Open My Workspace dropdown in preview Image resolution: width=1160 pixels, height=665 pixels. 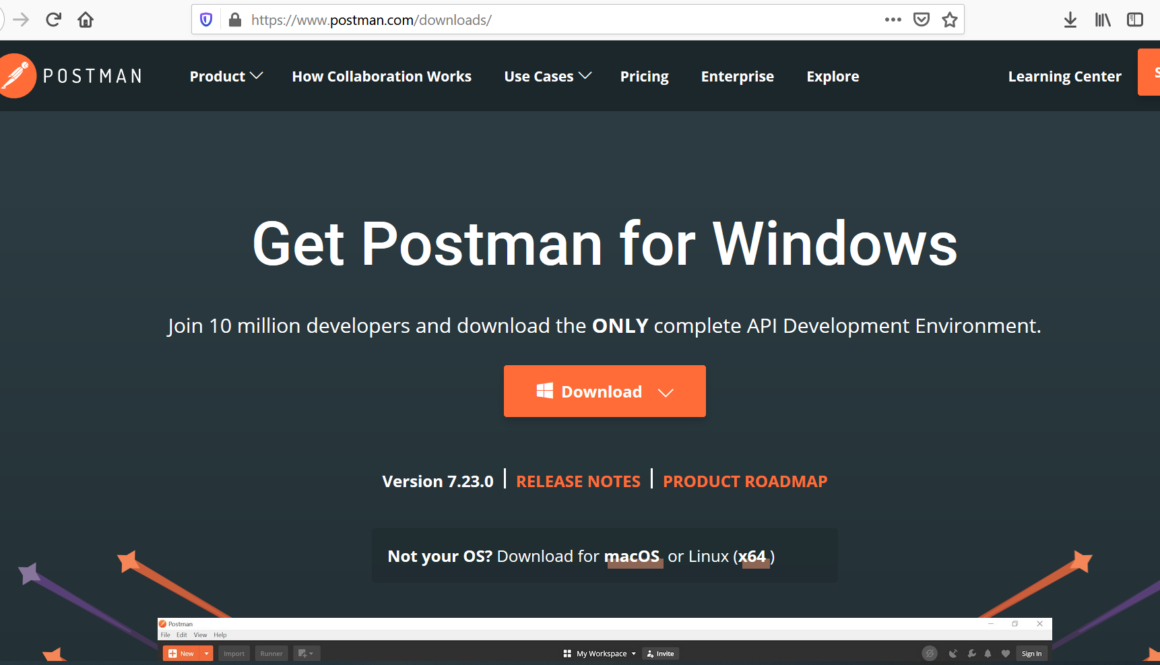coord(599,653)
